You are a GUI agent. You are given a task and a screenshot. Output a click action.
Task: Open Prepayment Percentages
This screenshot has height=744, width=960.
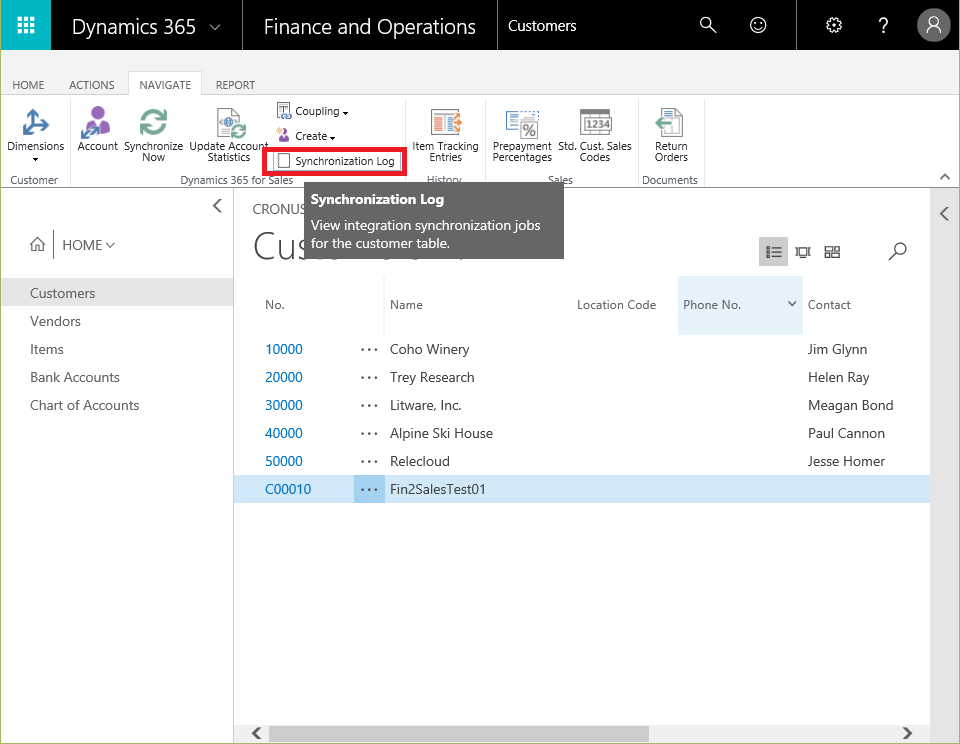[522, 135]
